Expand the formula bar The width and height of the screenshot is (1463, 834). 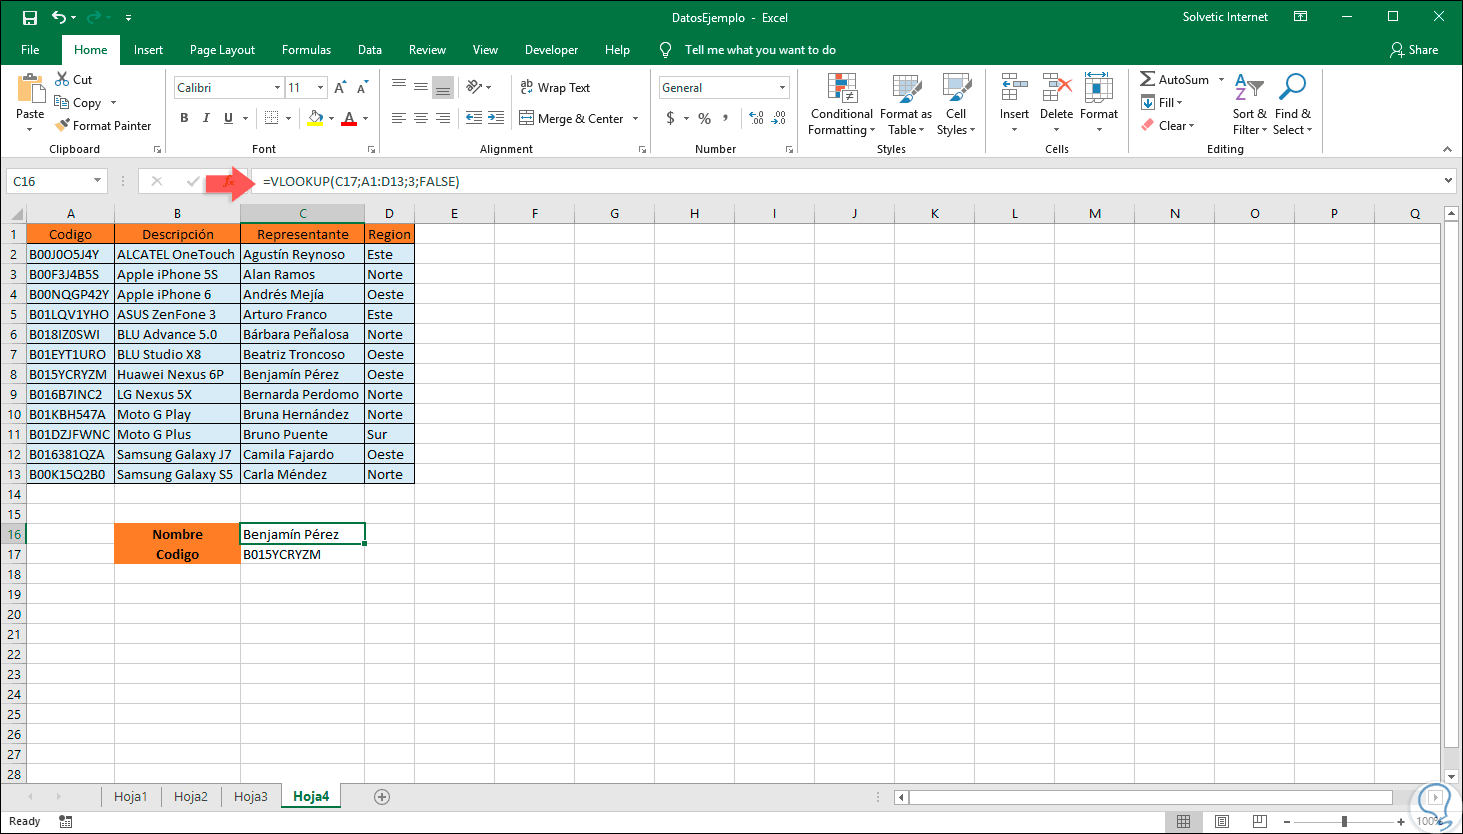pyautogui.click(x=1448, y=181)
